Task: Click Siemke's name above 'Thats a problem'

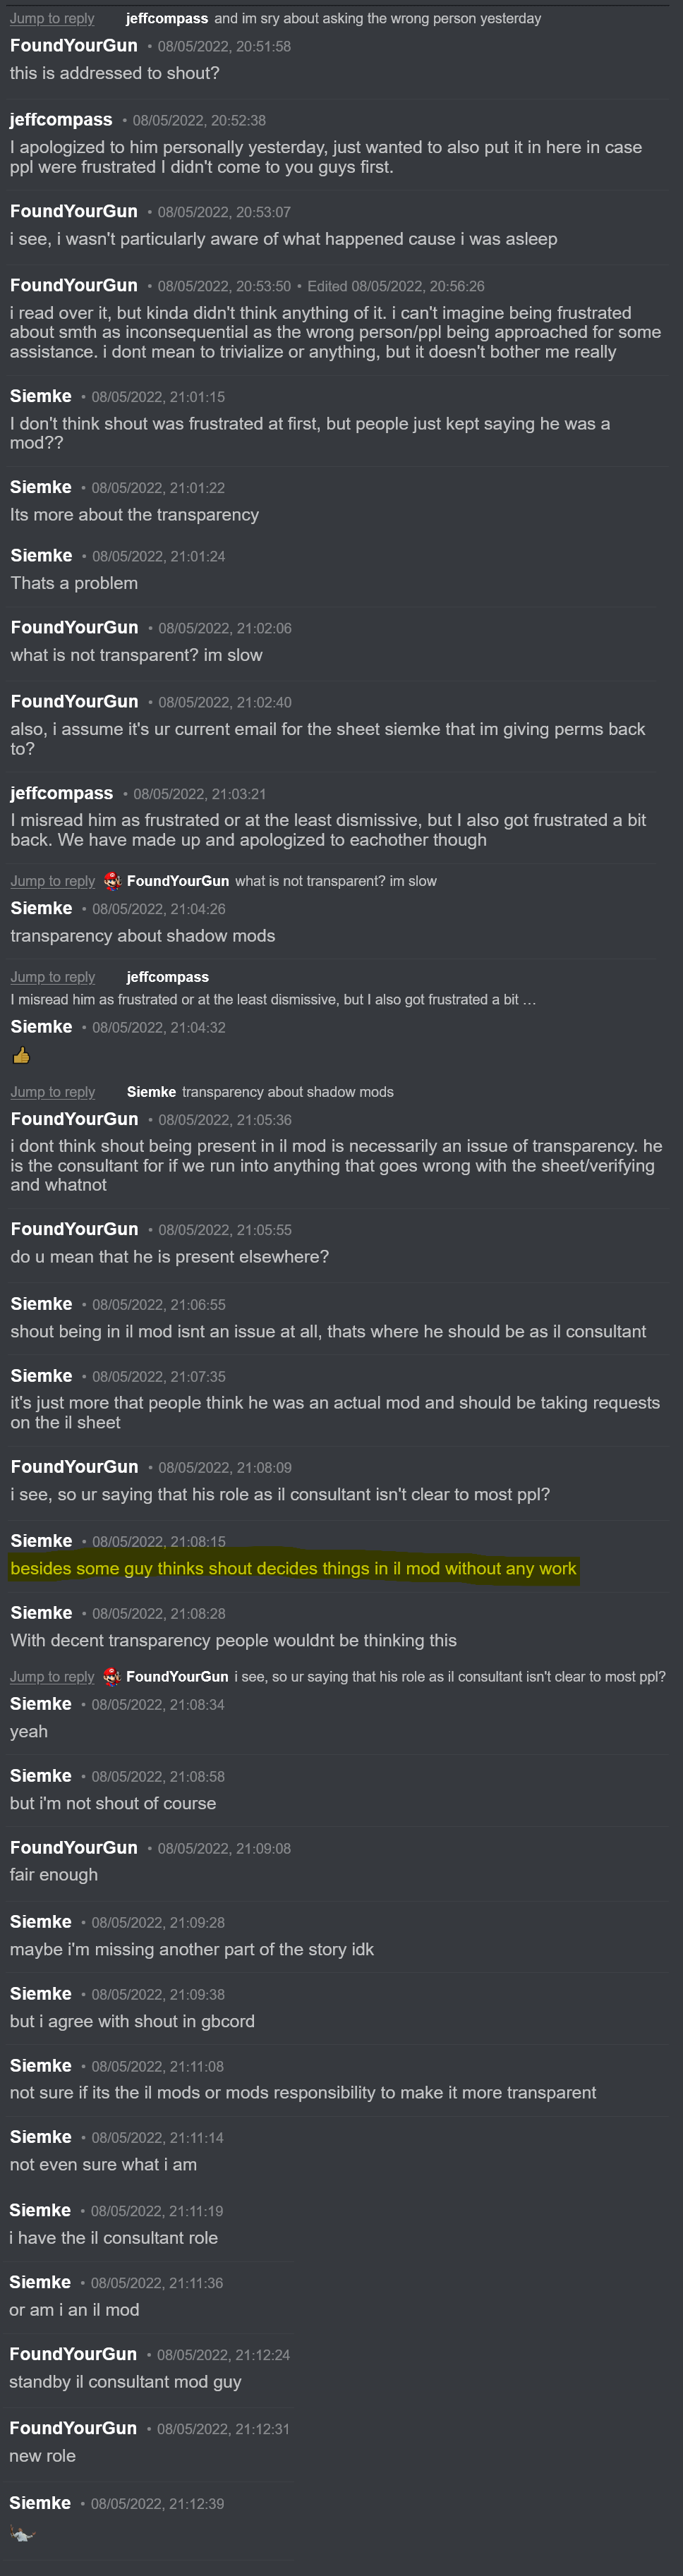Action: coord(41,556)
